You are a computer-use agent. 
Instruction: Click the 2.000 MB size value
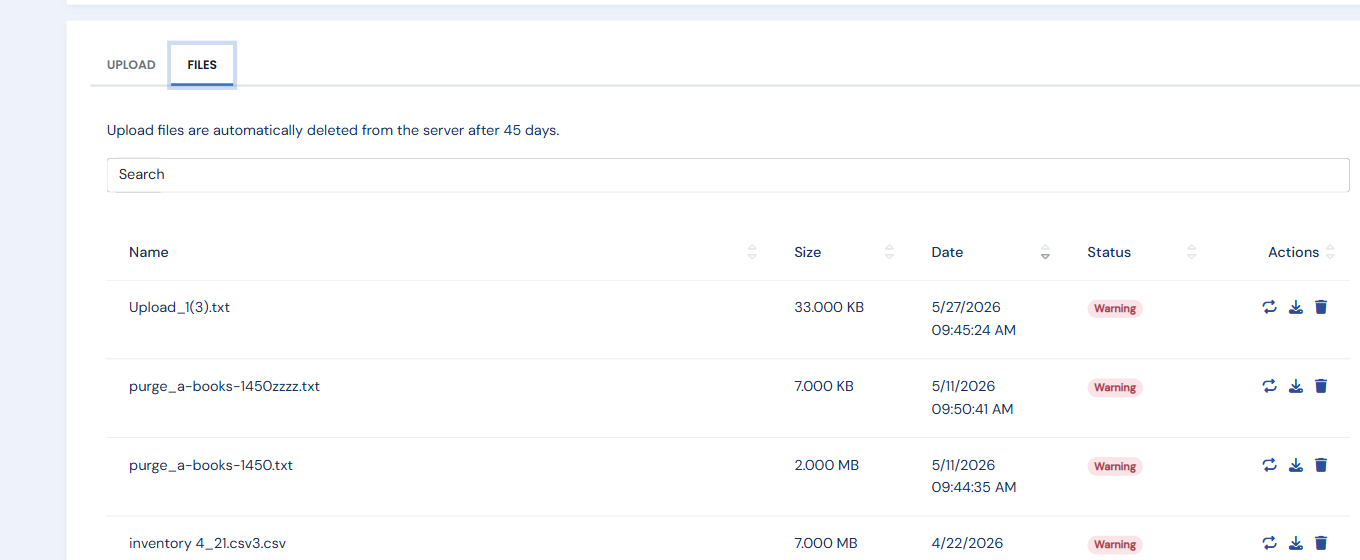(x=827, y=465)
